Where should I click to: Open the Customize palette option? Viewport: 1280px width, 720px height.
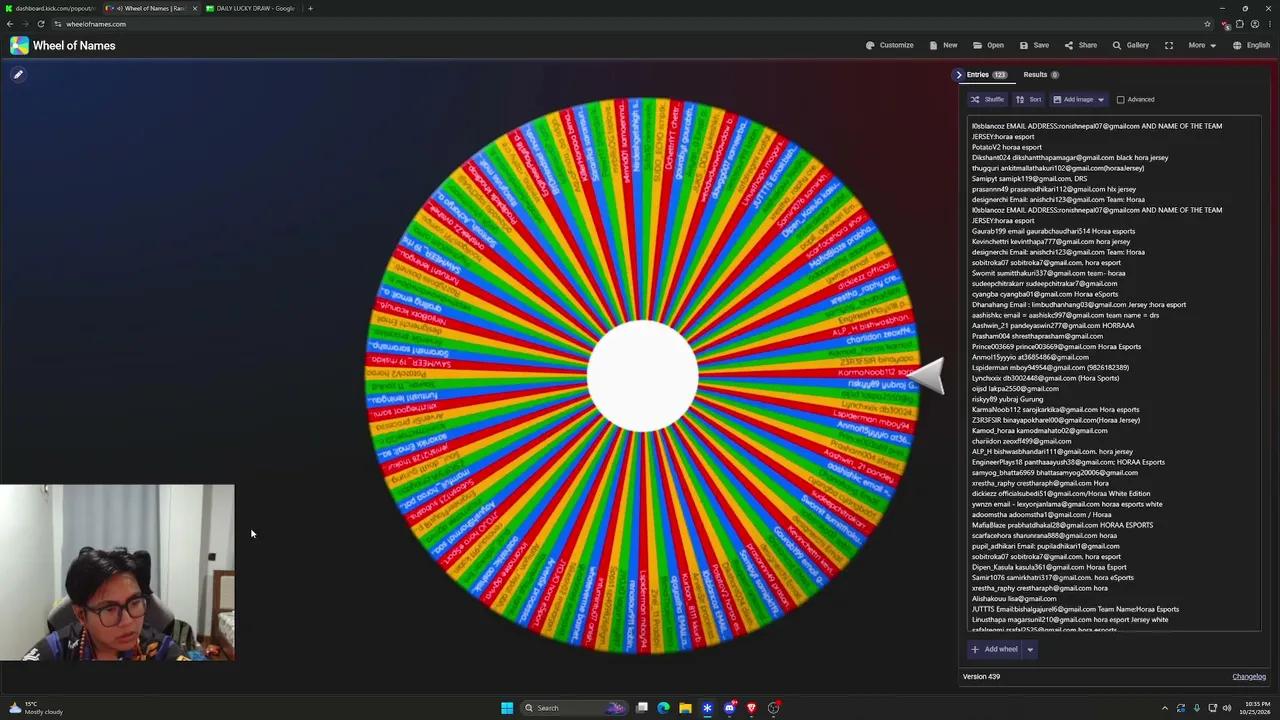[889, 45]
